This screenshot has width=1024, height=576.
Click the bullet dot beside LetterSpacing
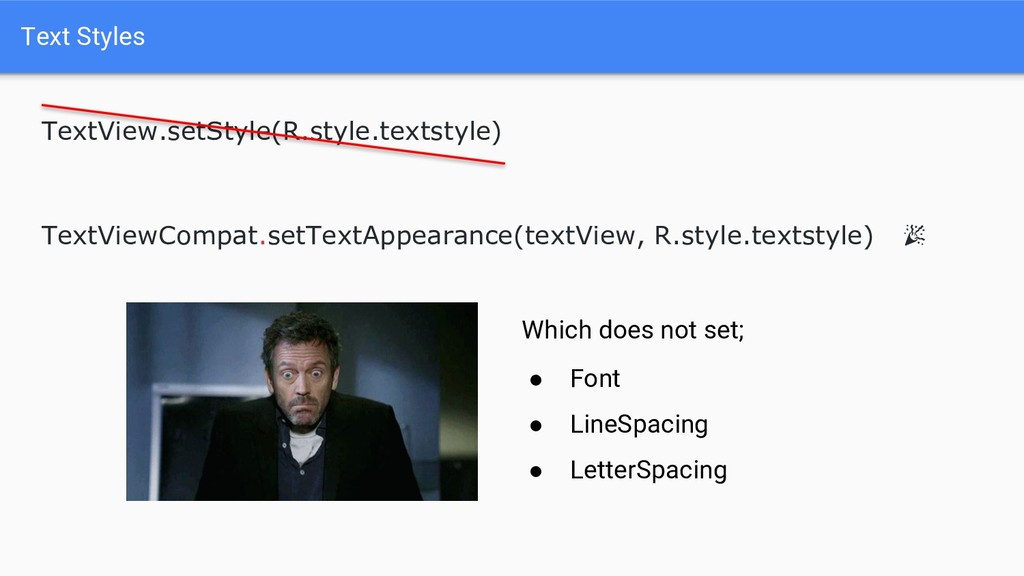(536, 472)
